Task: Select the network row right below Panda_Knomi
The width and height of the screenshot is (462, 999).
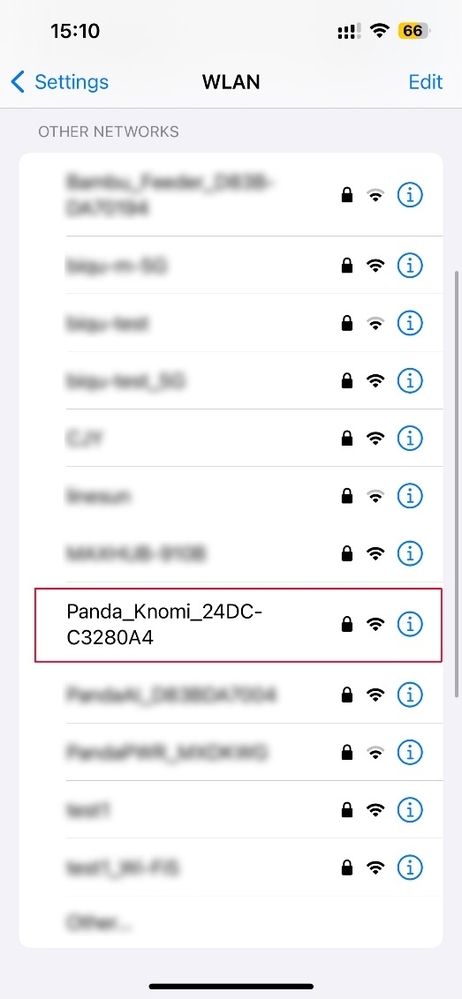Action: (x=231, y=693)
